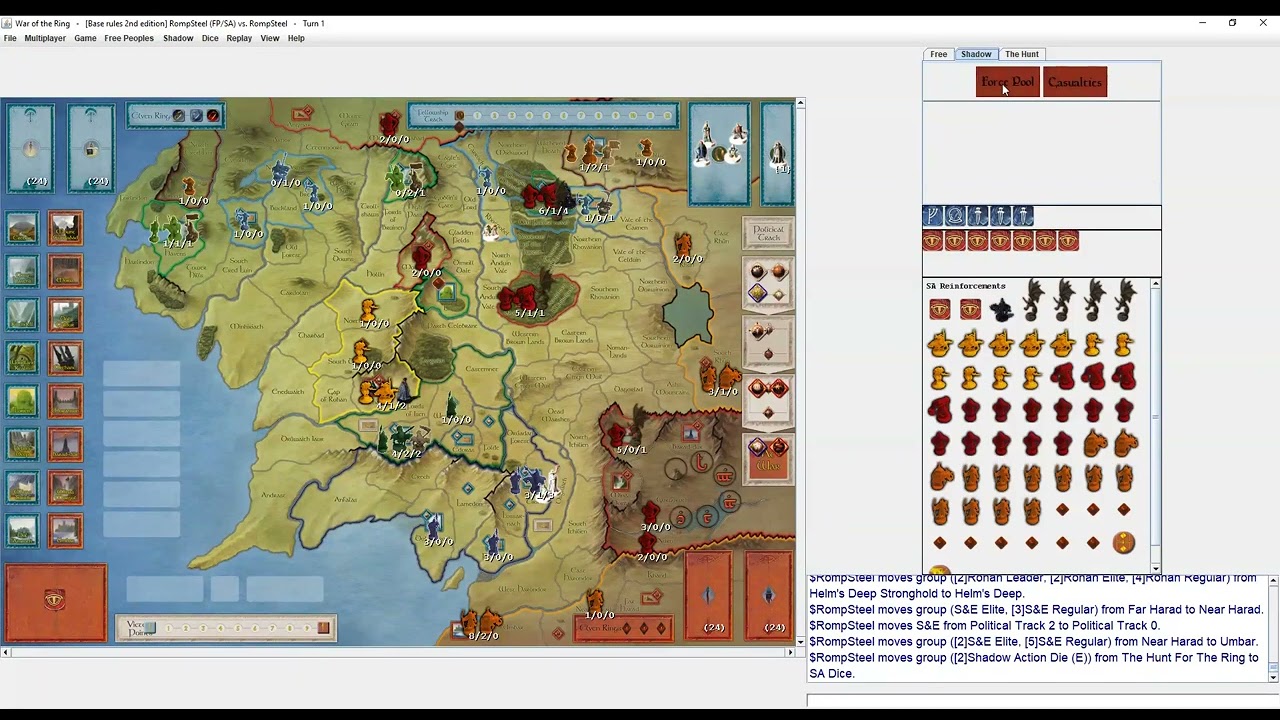Select the leftmost blue sword action die
Screen dimensions: 1280x720
(x=978, y=216)
